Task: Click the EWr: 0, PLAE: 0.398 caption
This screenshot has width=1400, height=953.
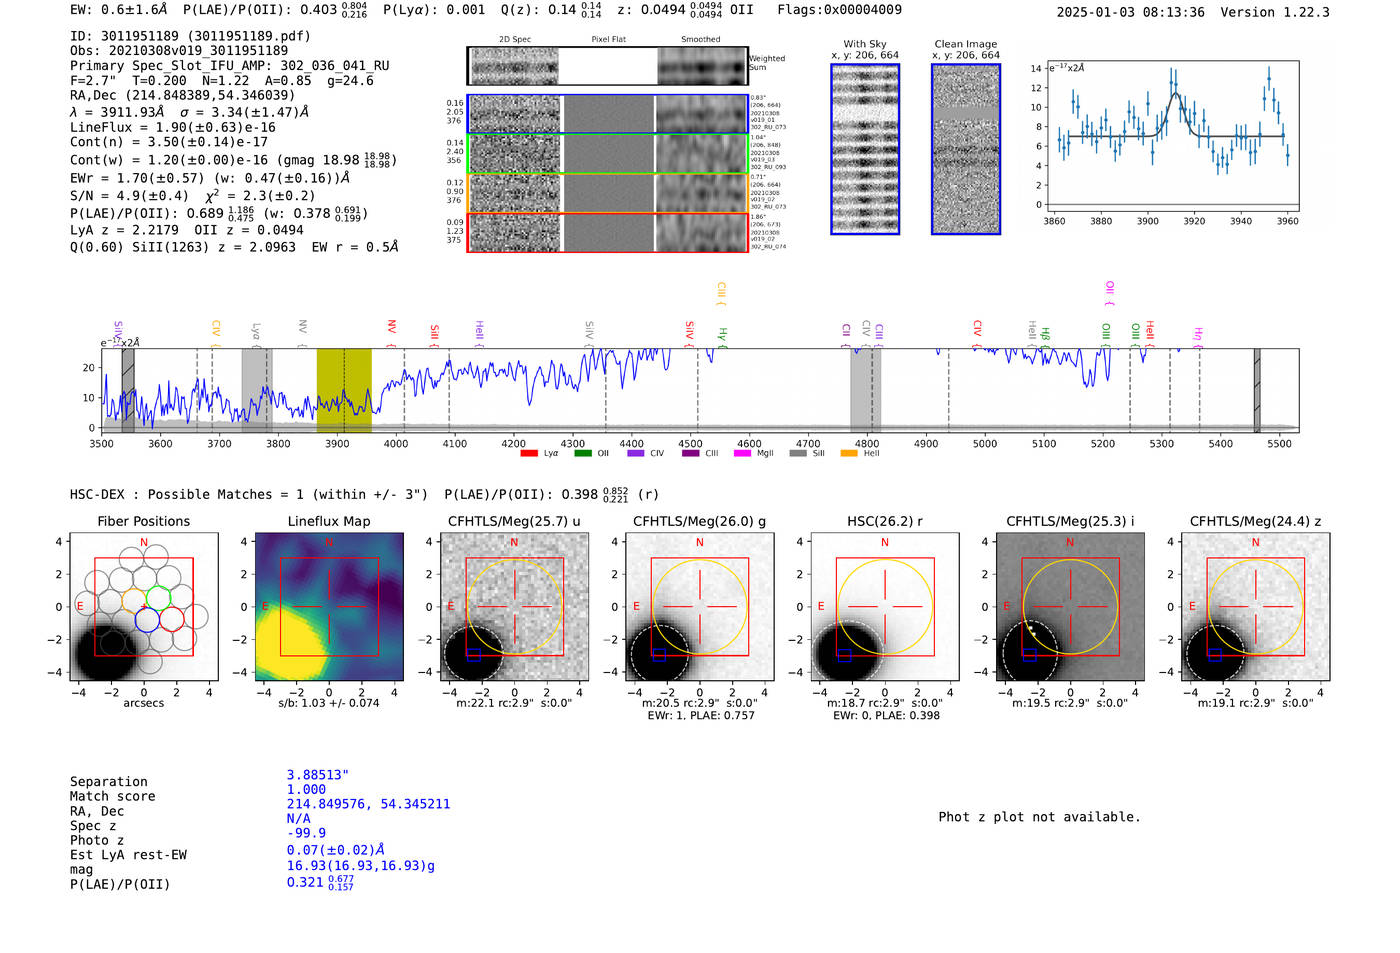Action: point(886,716)
